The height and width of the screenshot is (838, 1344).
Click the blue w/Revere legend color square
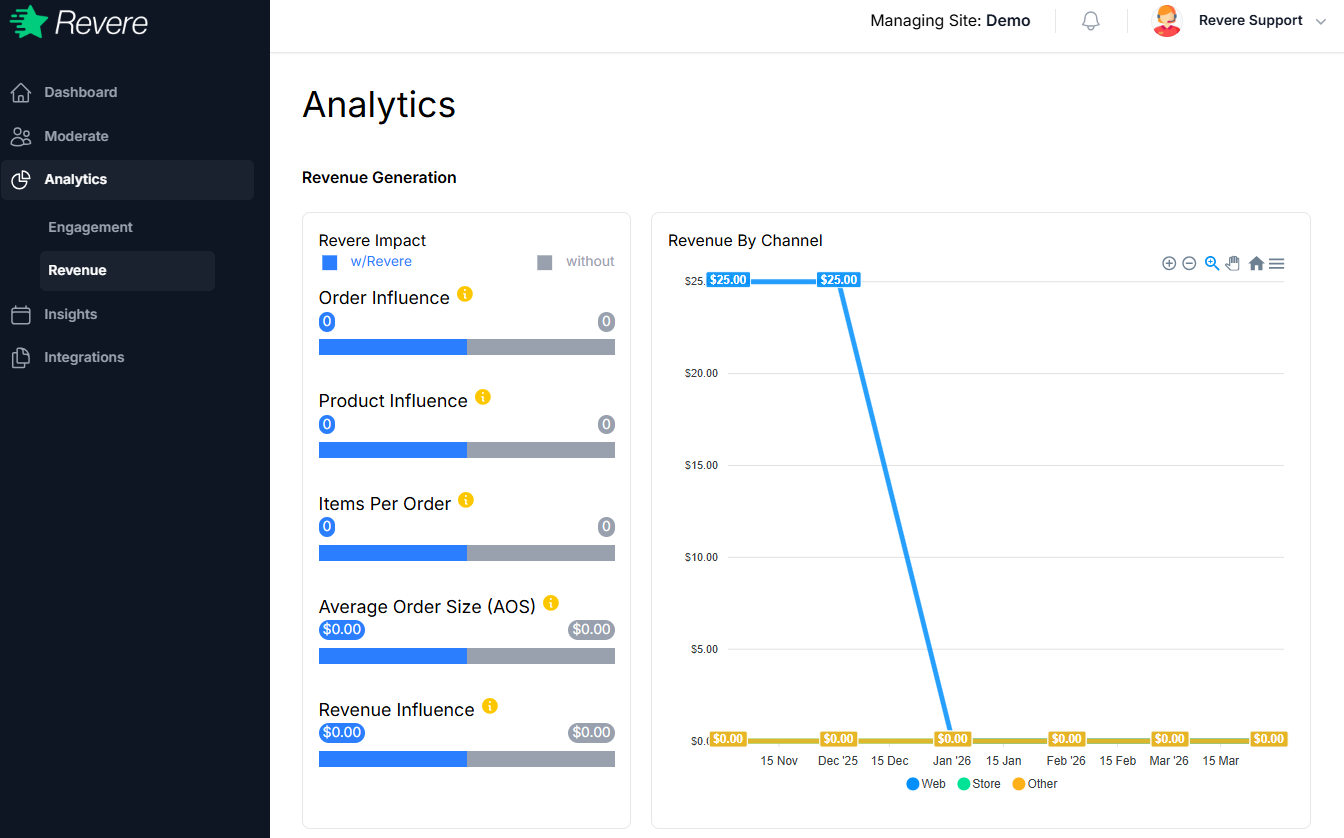tap(330, 261)
